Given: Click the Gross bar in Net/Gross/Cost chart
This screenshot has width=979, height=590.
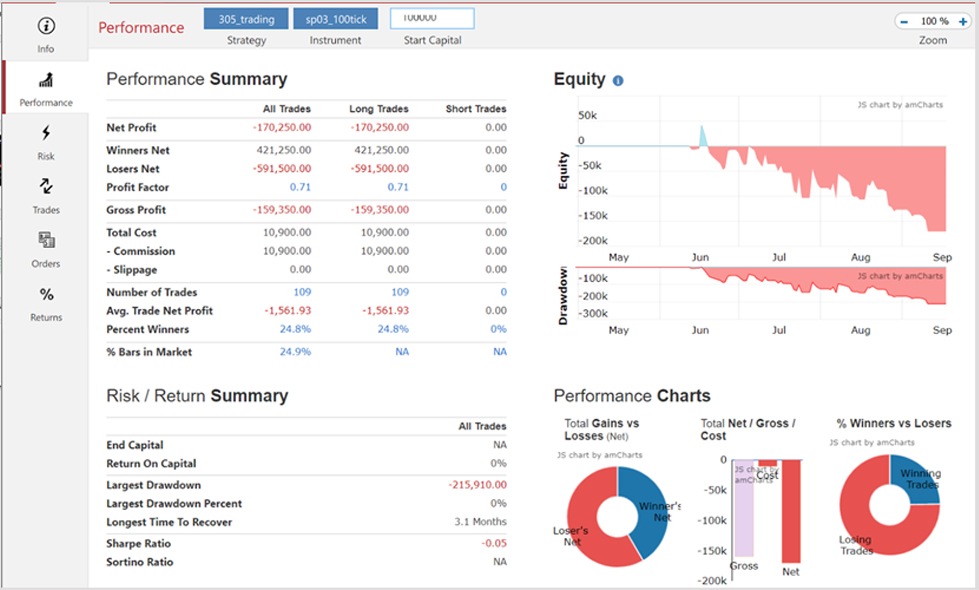Looking at the screenshot, I should pos(744,508).
